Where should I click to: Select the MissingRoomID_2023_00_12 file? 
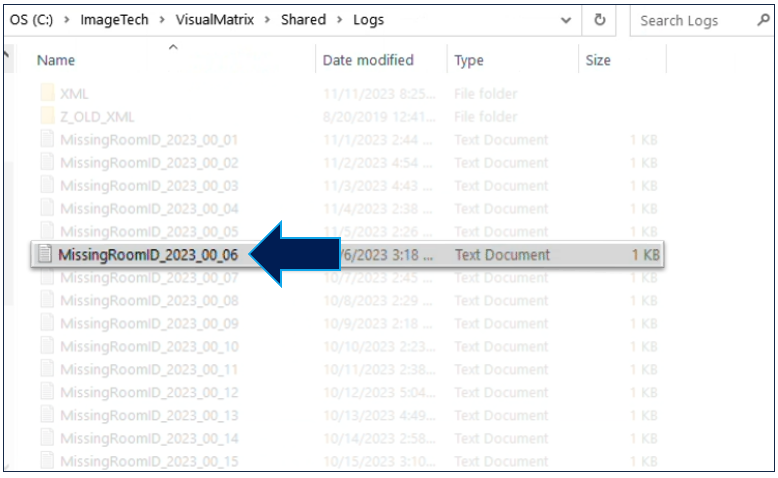click(x=149, y=393)
